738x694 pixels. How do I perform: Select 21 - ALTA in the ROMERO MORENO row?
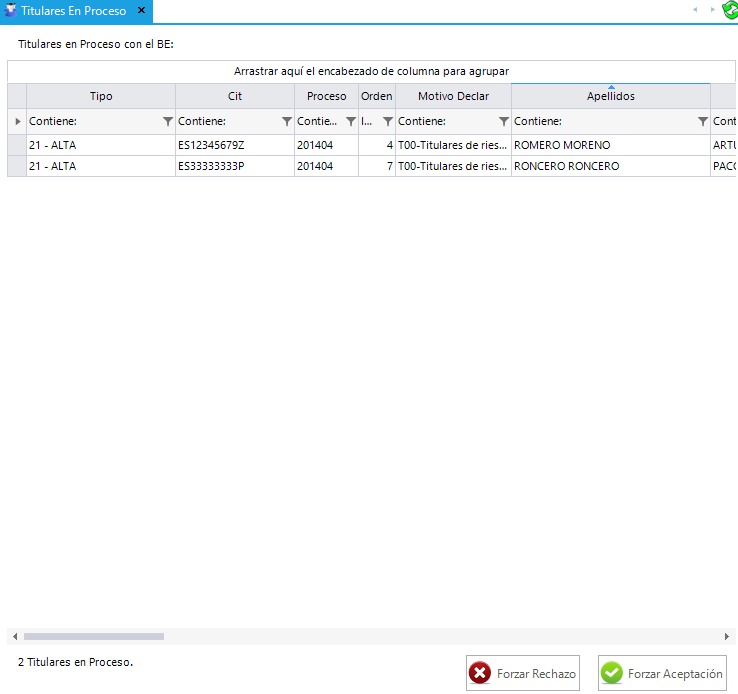[x=101, y=145]
